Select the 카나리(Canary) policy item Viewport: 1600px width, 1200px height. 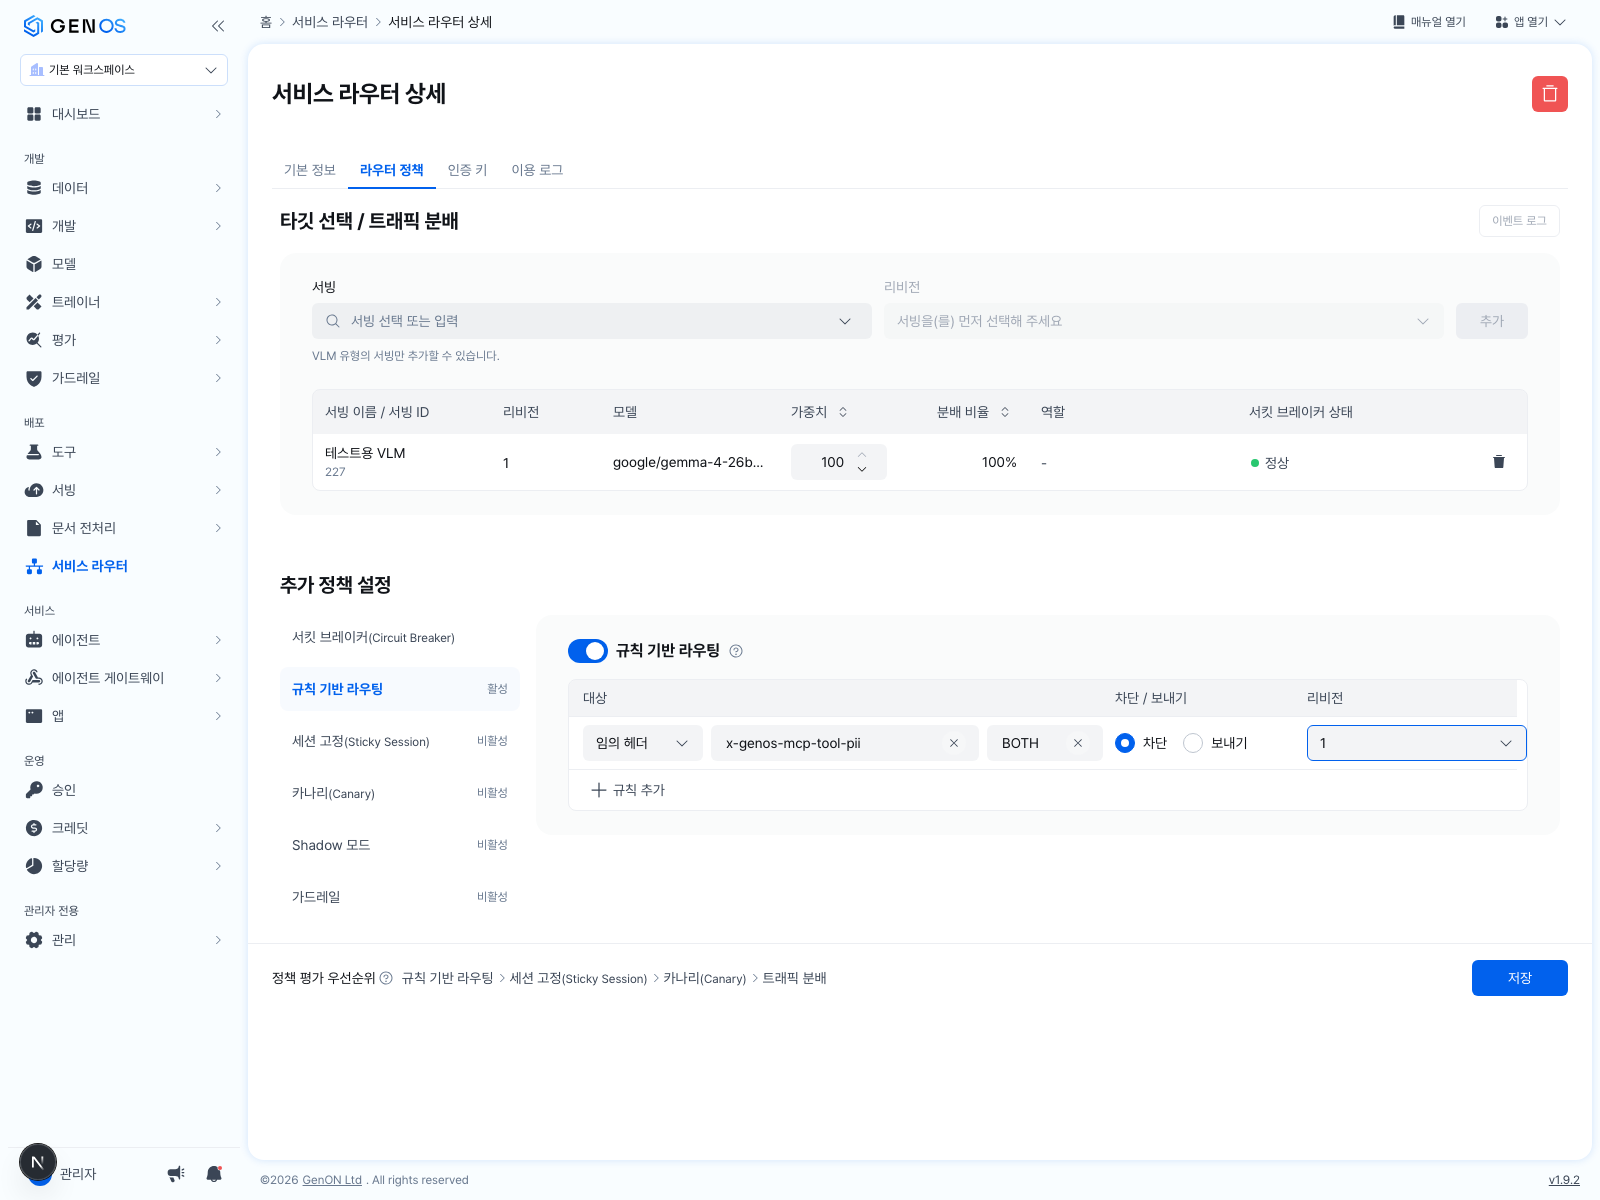click(x=400, y=793)
